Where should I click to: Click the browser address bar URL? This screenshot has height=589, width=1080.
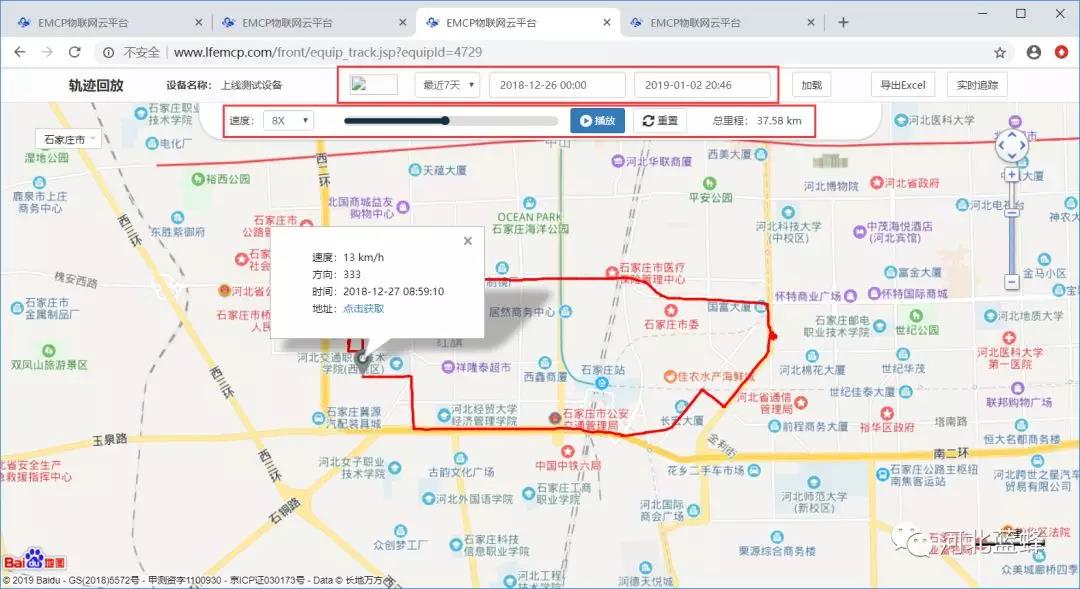tap(328, 52)
